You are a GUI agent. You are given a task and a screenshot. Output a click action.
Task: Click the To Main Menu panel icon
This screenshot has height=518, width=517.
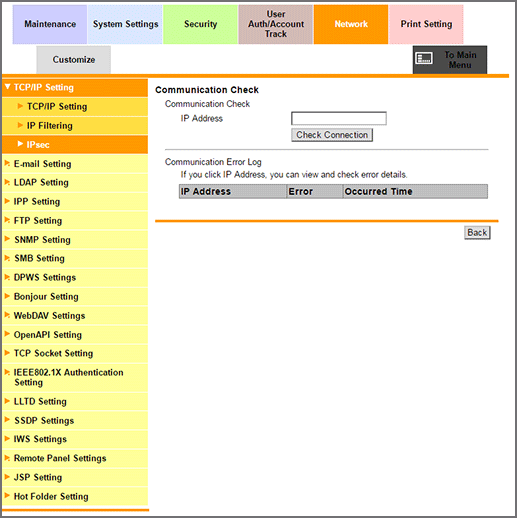[x=424, y=58]
